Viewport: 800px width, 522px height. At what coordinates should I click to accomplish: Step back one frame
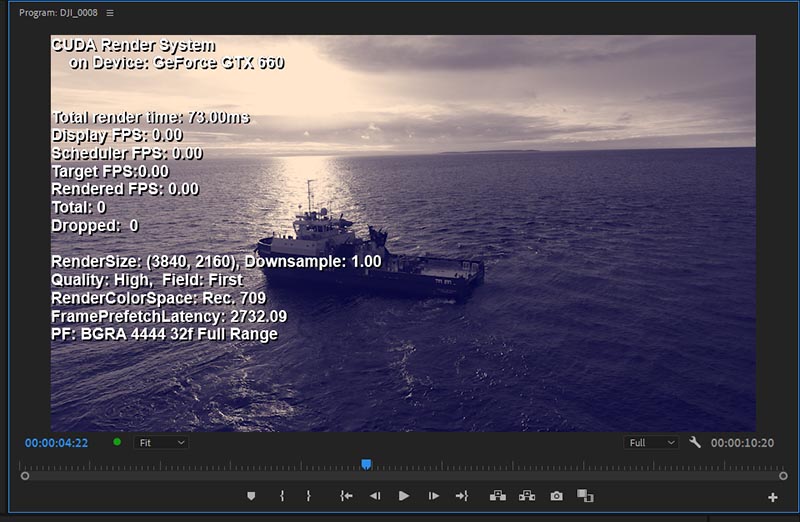tap(375, 496)
